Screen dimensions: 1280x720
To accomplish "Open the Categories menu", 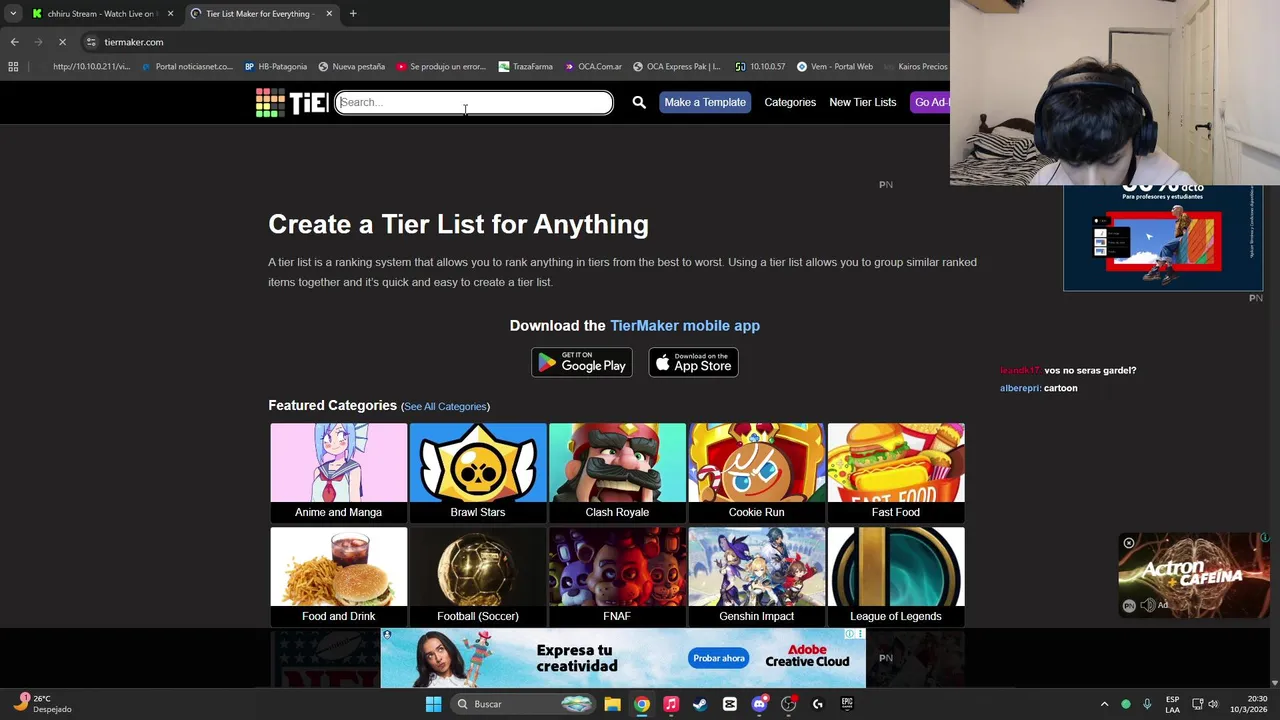I will 790,102.
